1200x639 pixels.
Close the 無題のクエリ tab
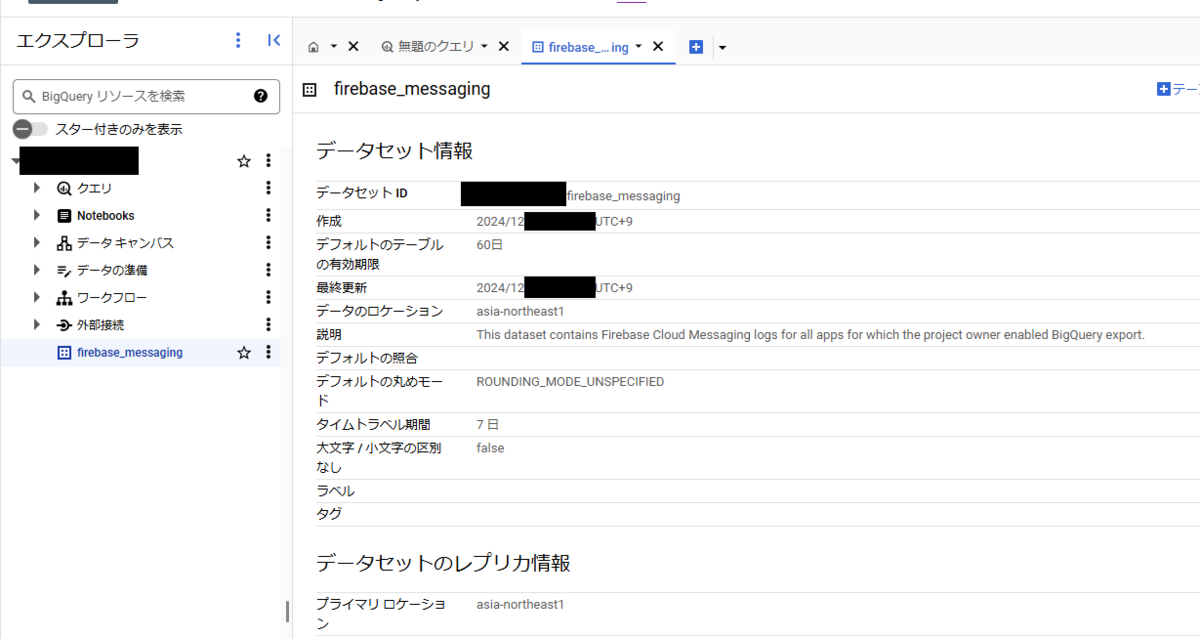point(504,47)
